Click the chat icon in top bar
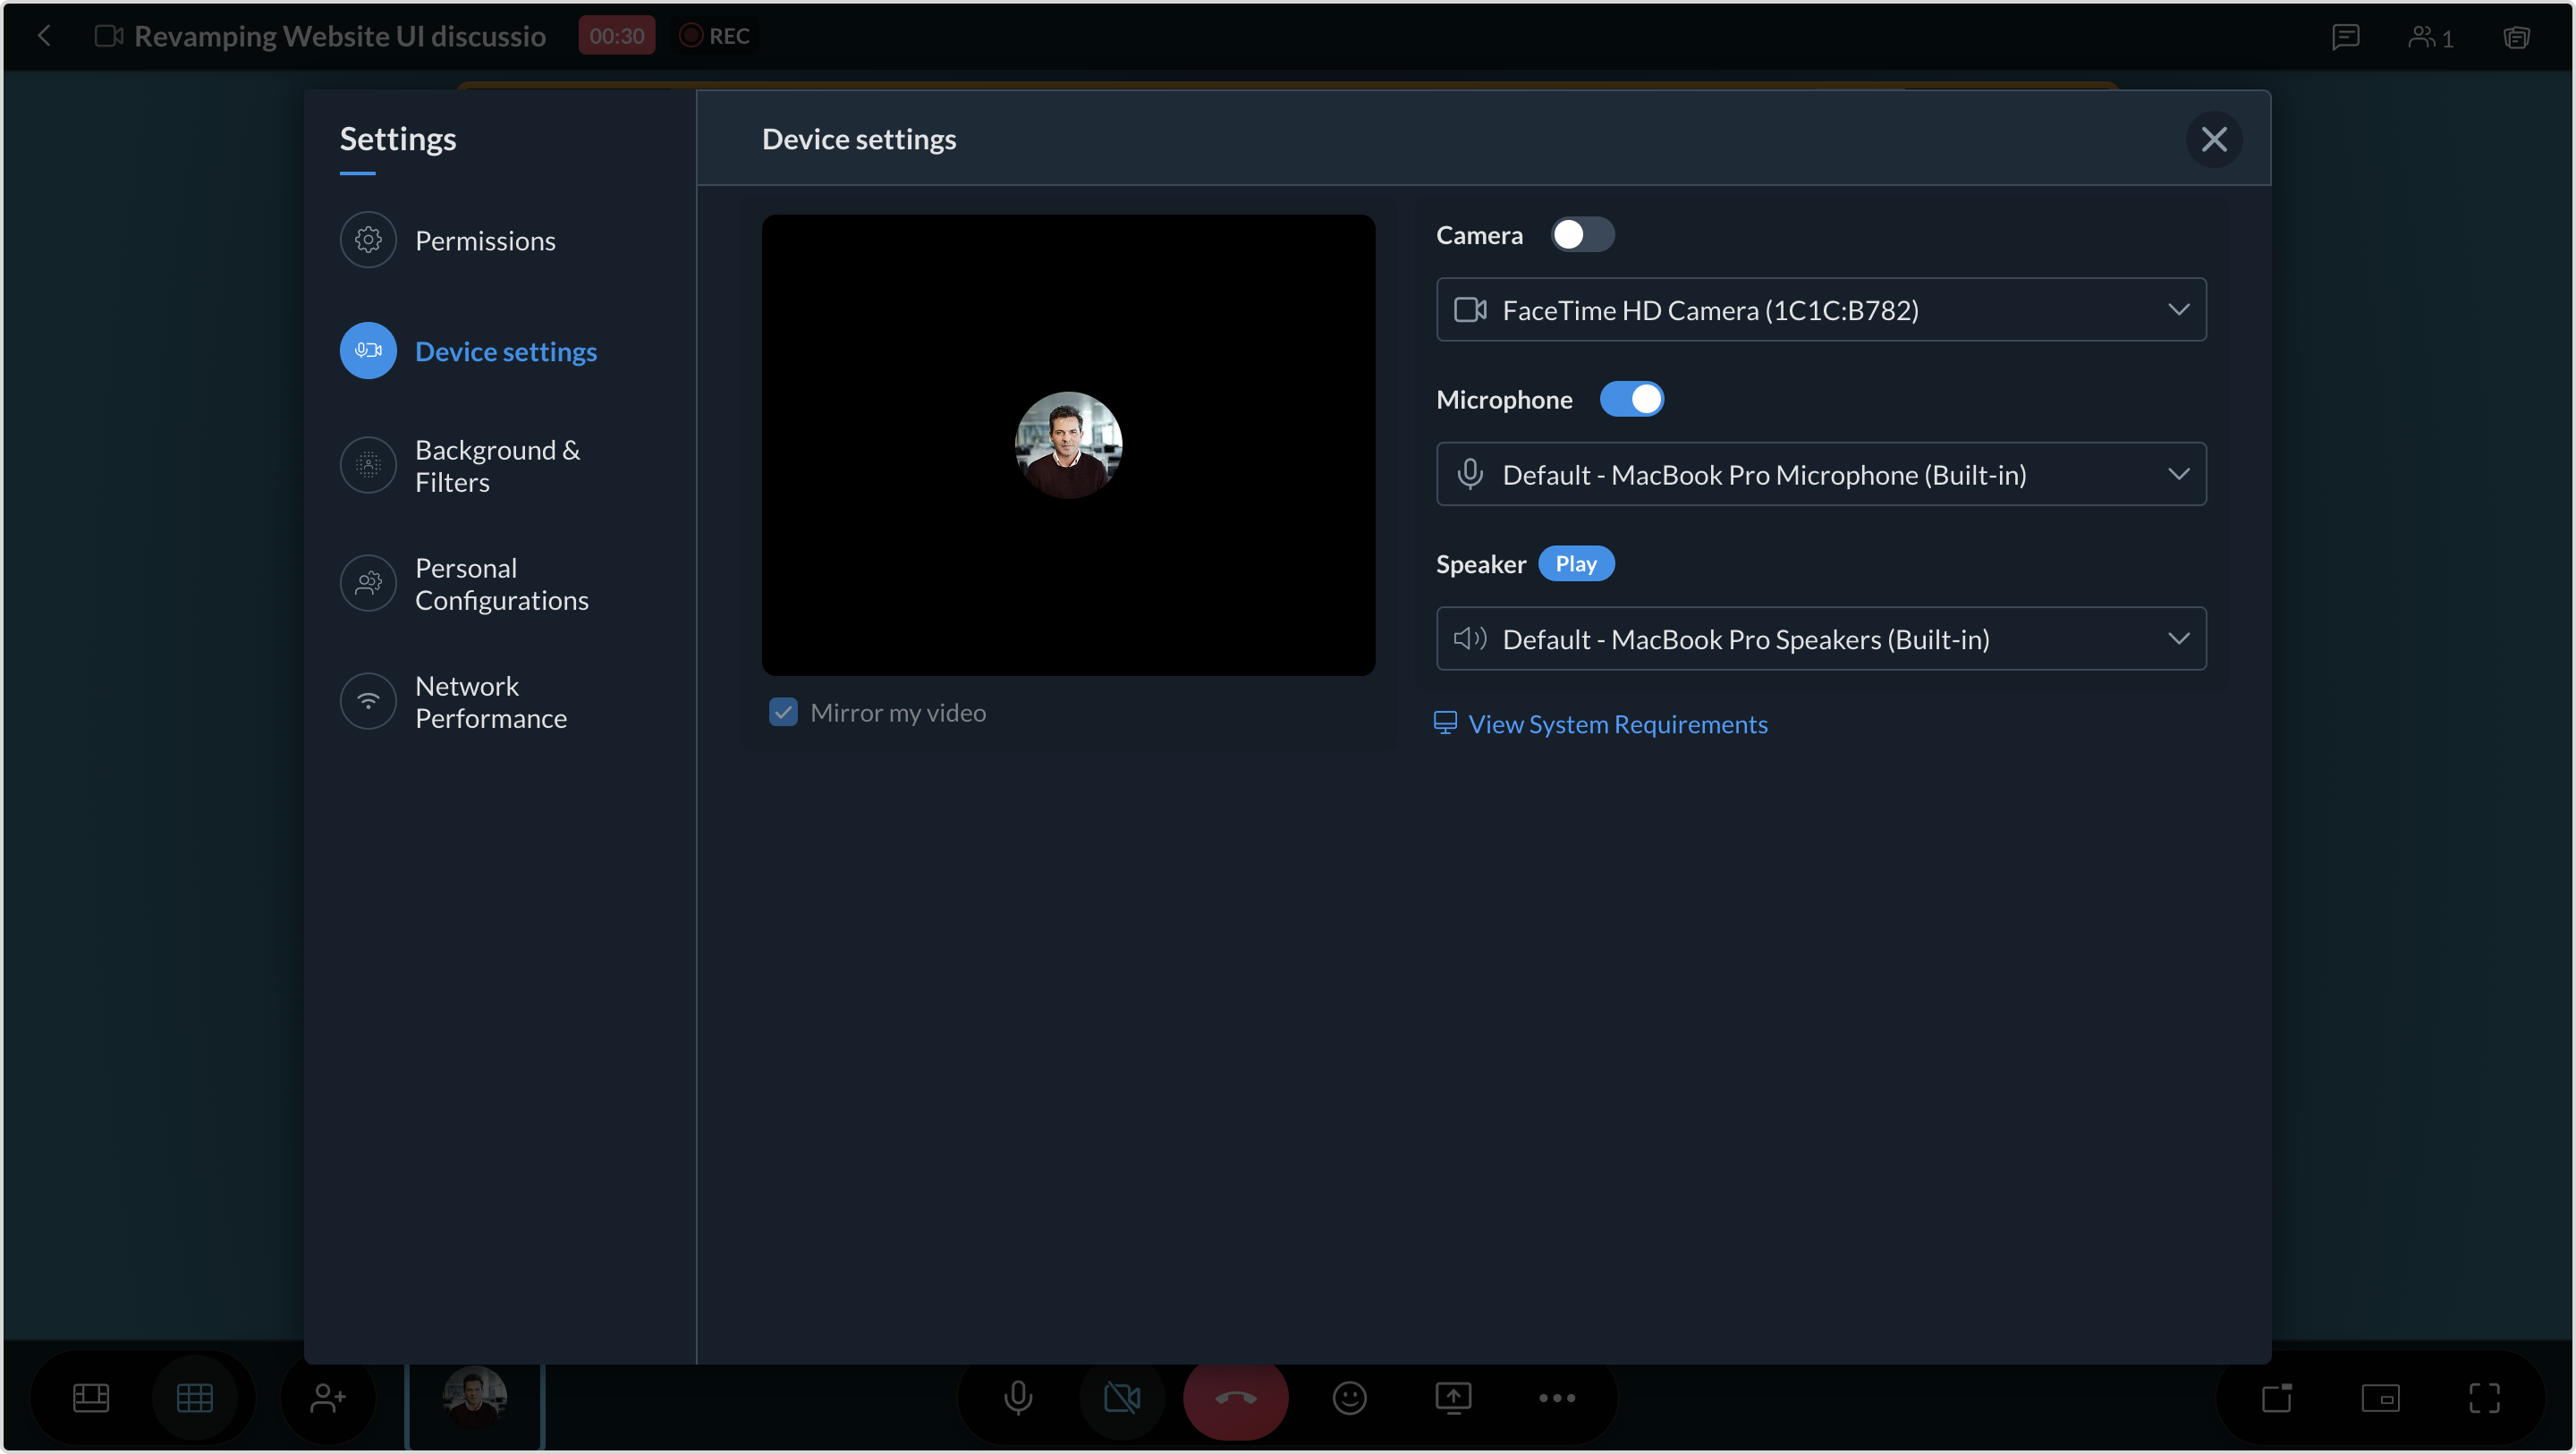This screenshot has height=1454, width=2576. point(2345,37)
